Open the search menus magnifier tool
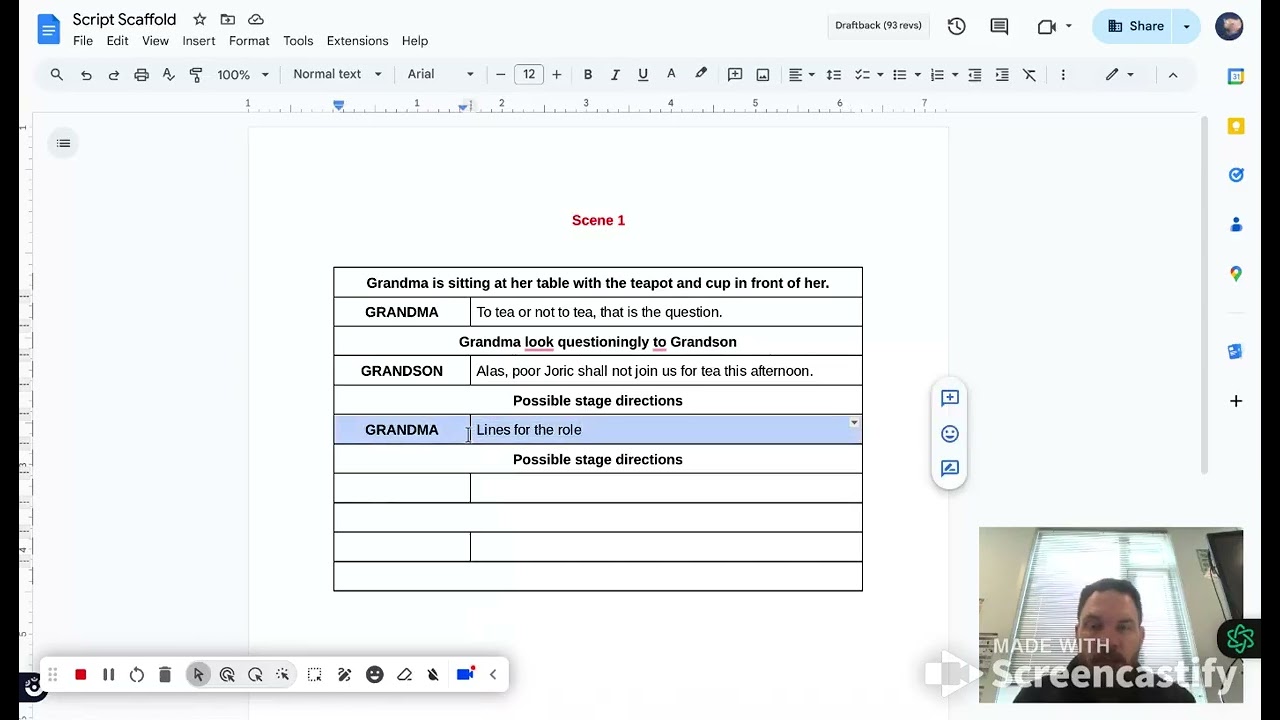The width and height of the screenshot is (1280, 720). (x=57, y=75)
